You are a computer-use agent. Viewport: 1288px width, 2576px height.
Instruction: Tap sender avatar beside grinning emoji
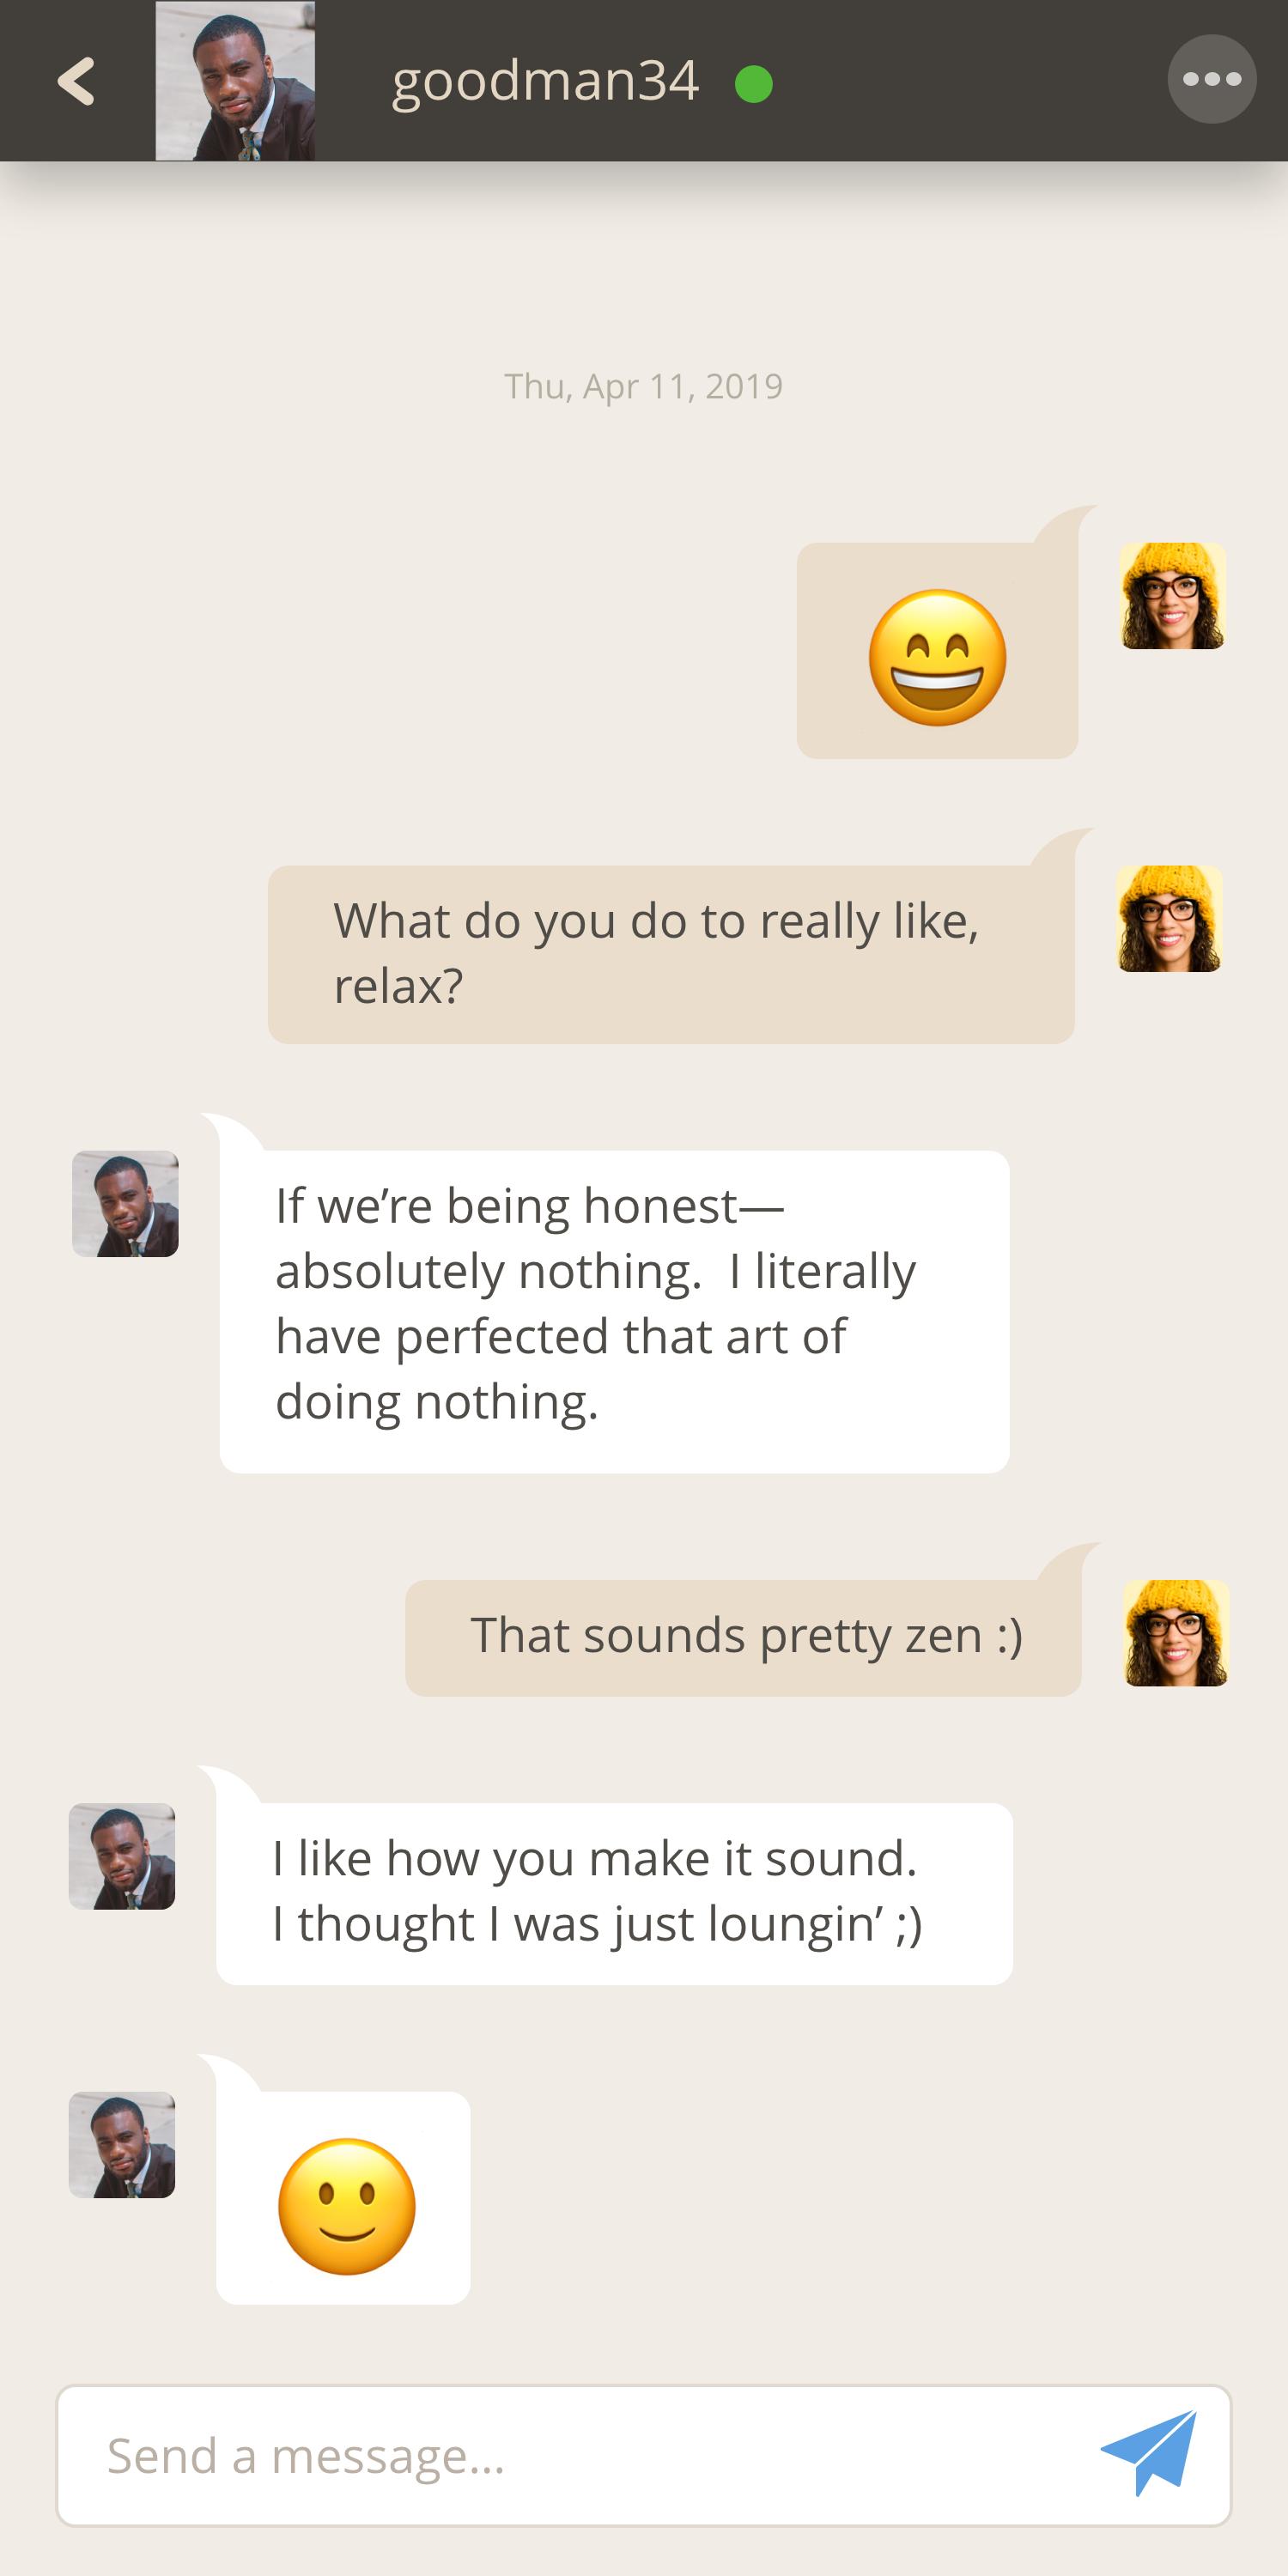pyautogui.click(x=1172, y=596)
